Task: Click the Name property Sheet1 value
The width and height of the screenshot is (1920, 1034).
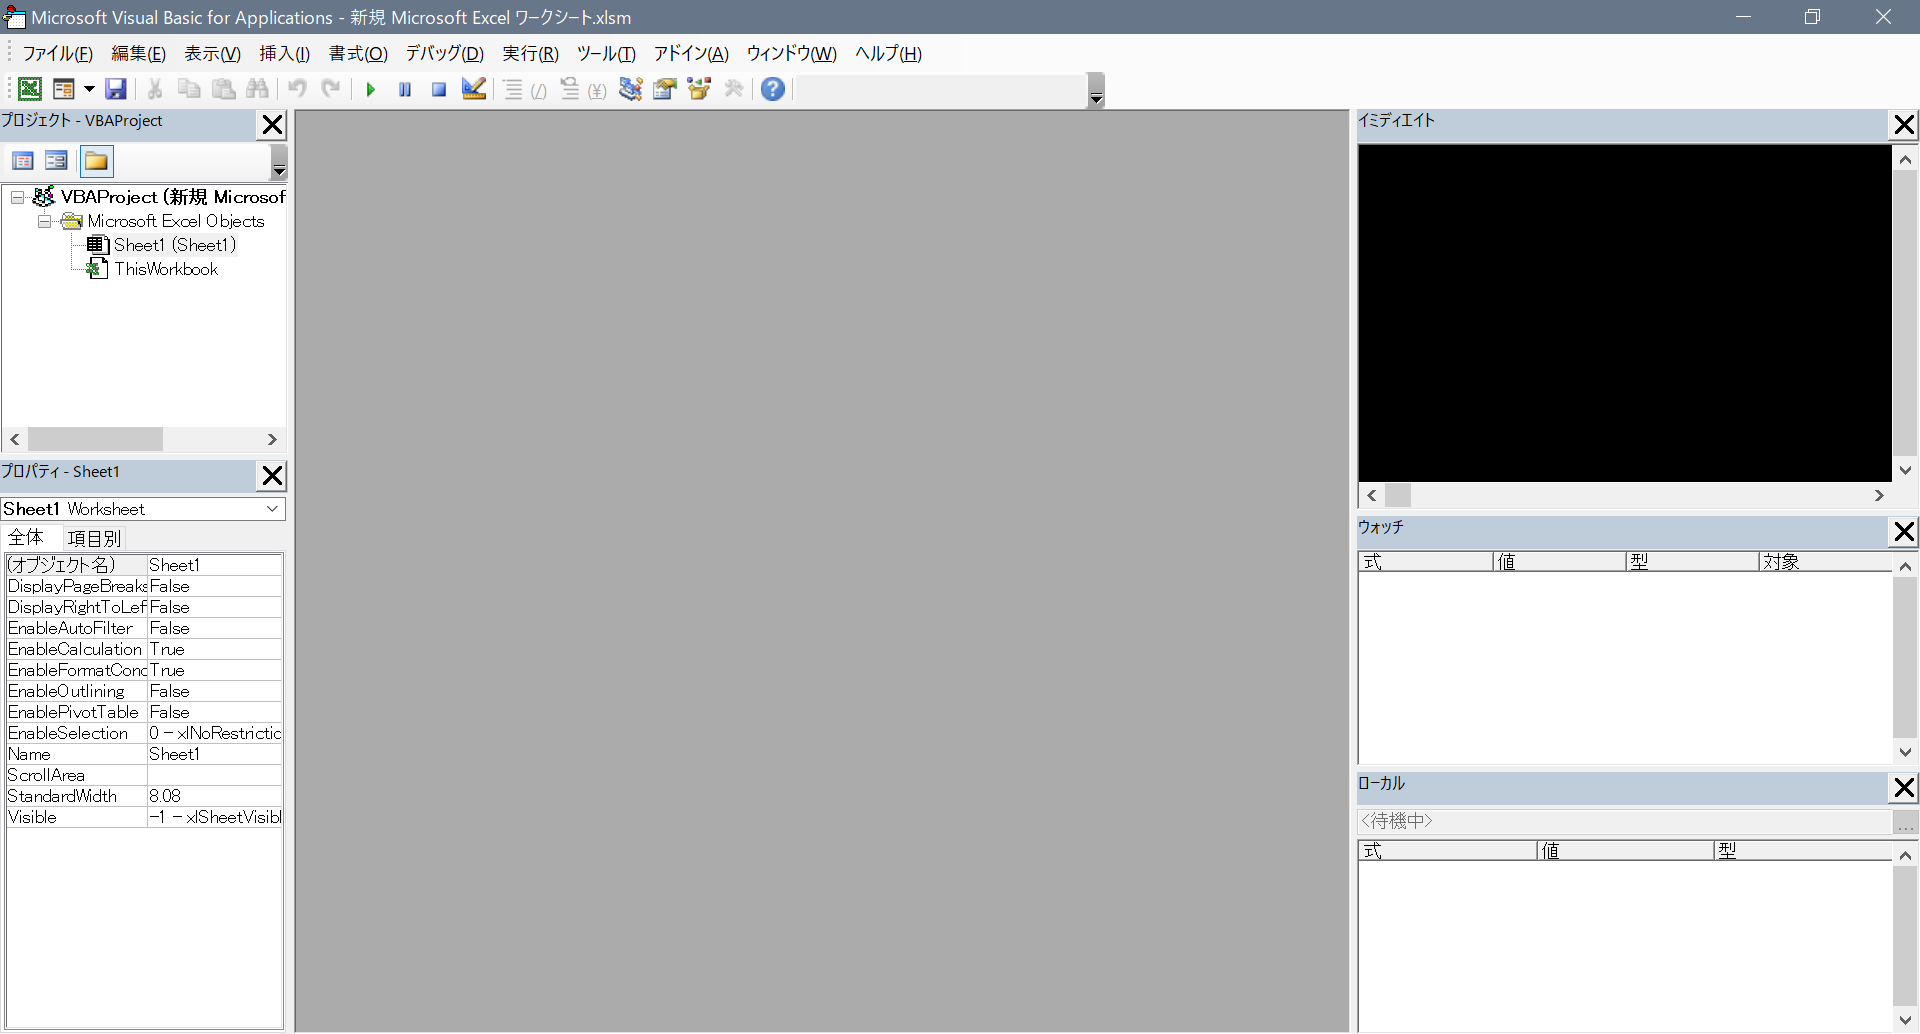Action: point(215,754)
